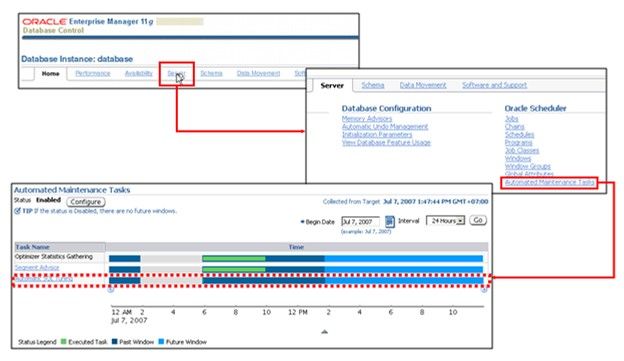Click the Status Legend label
Viewport: 624px width, 361px height.
(37, 342)
